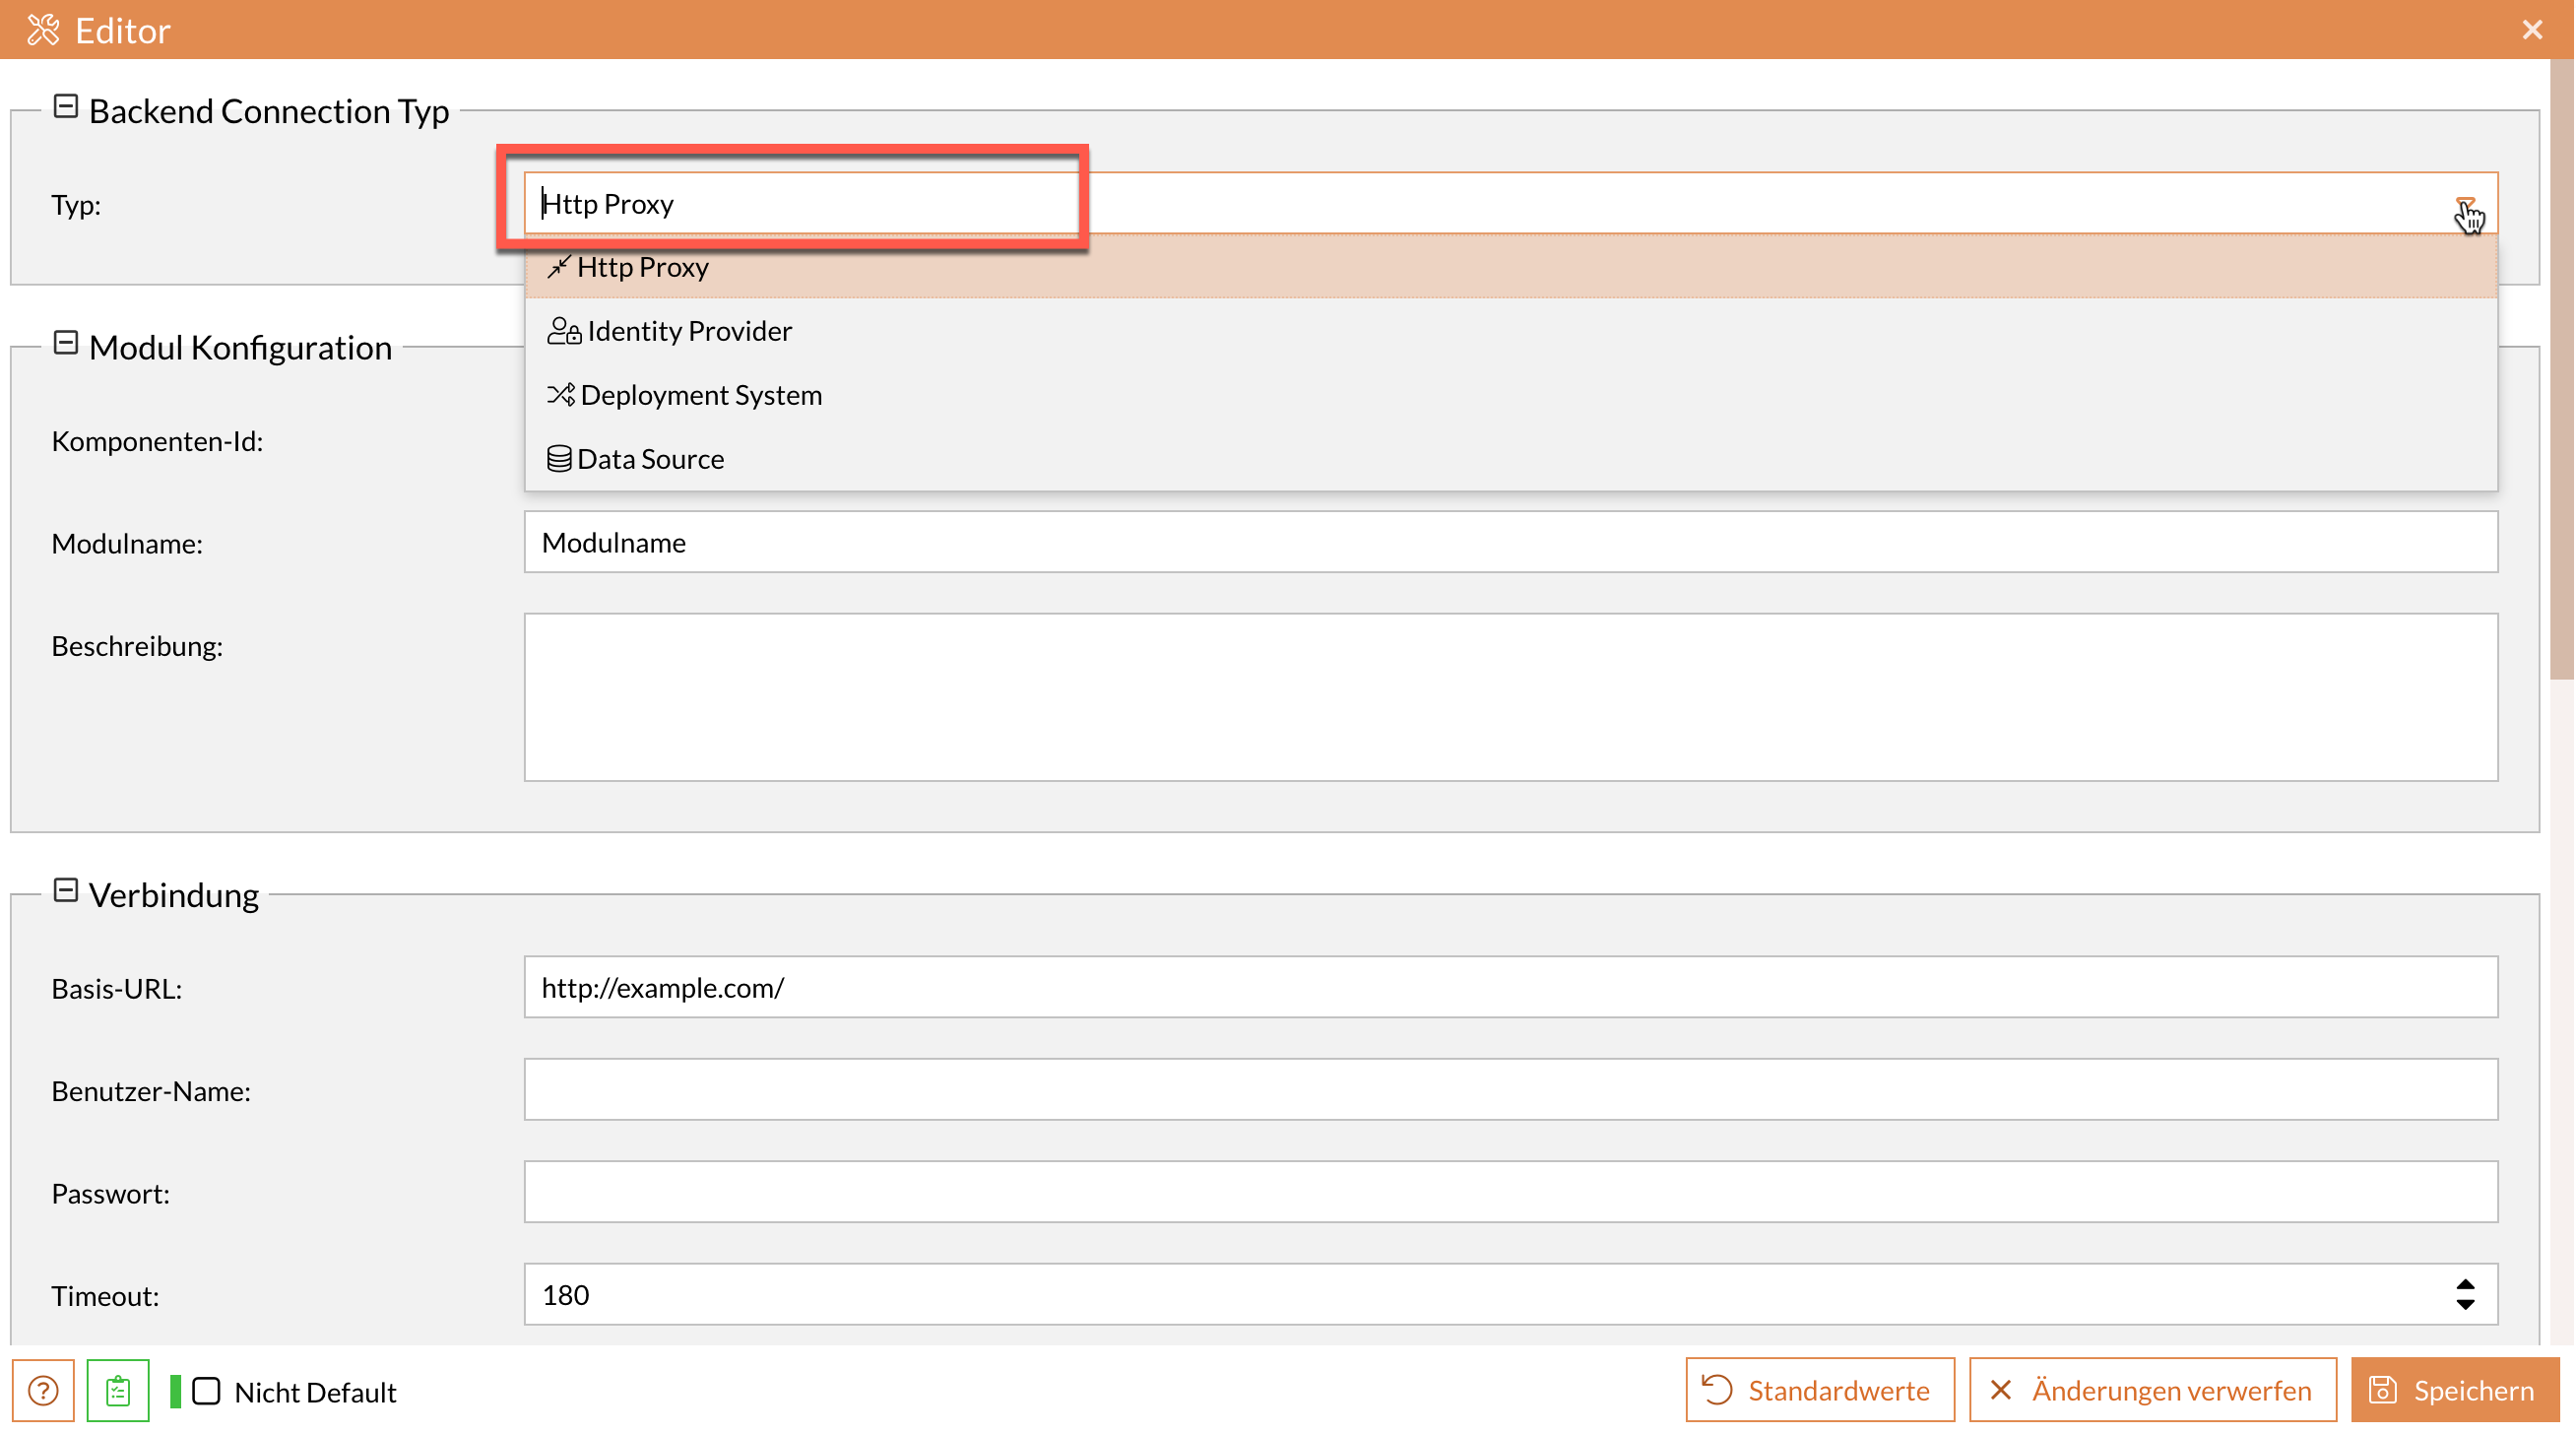Open the Typ dropdown arrow

click(2467, 204)
